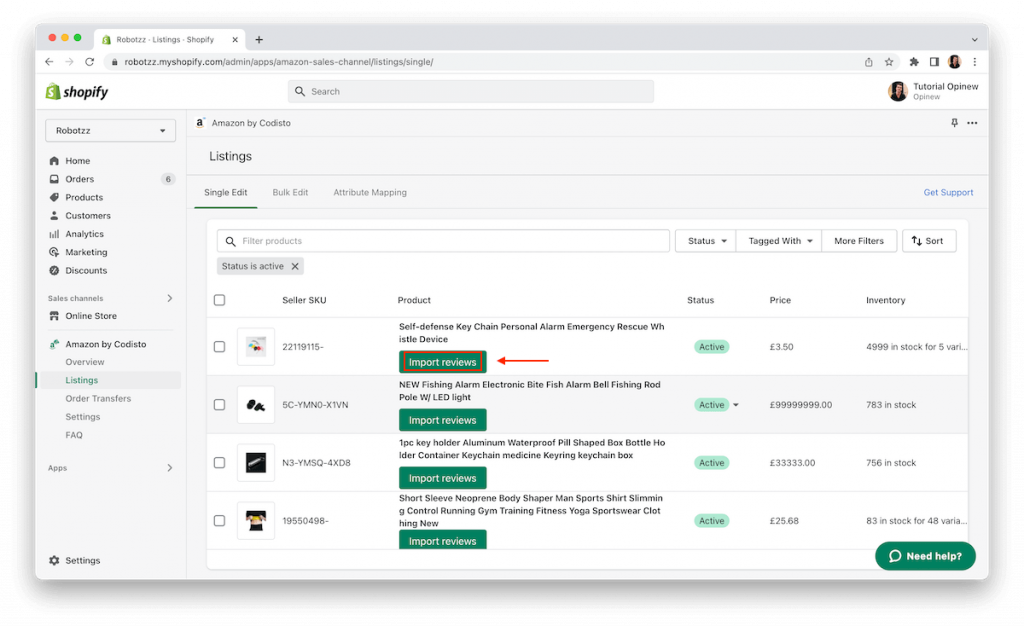The height and width of the screenshot is (626, 1024).
Task: Open Chrome three-dot menu
Action: pos(975,62)
